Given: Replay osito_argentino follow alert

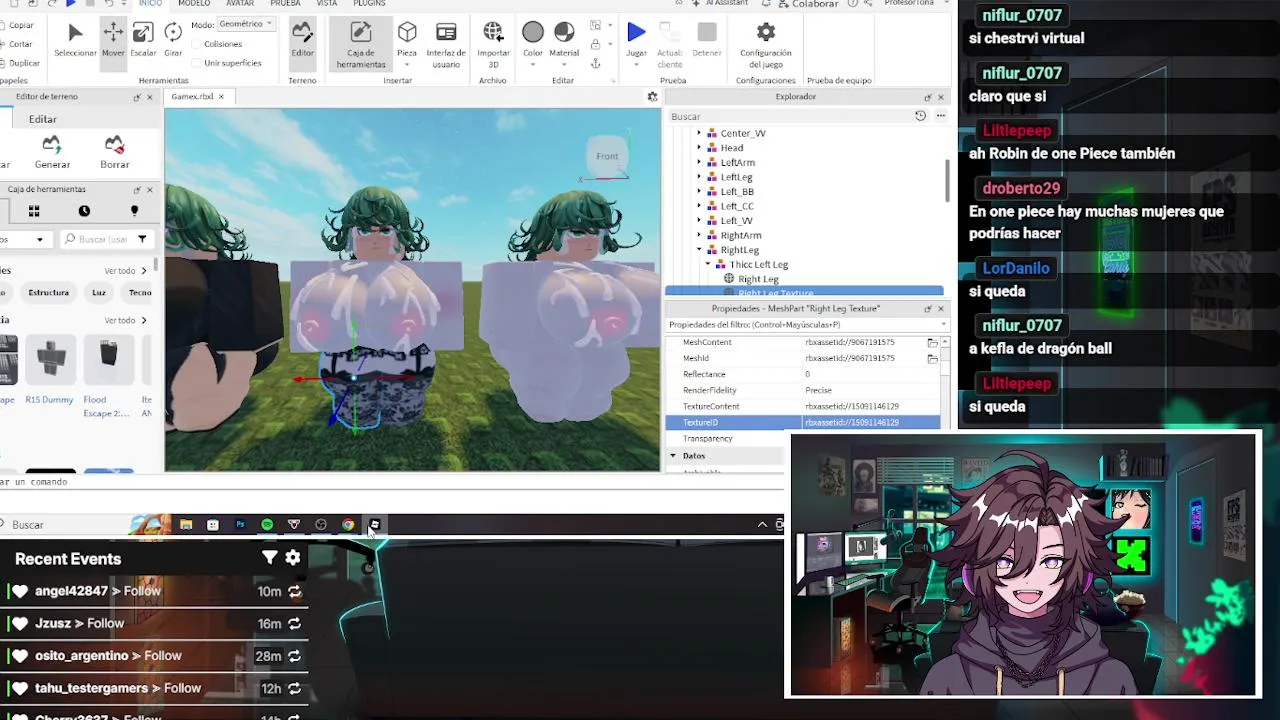Looking at the screenshot, I should click(294, 656).
